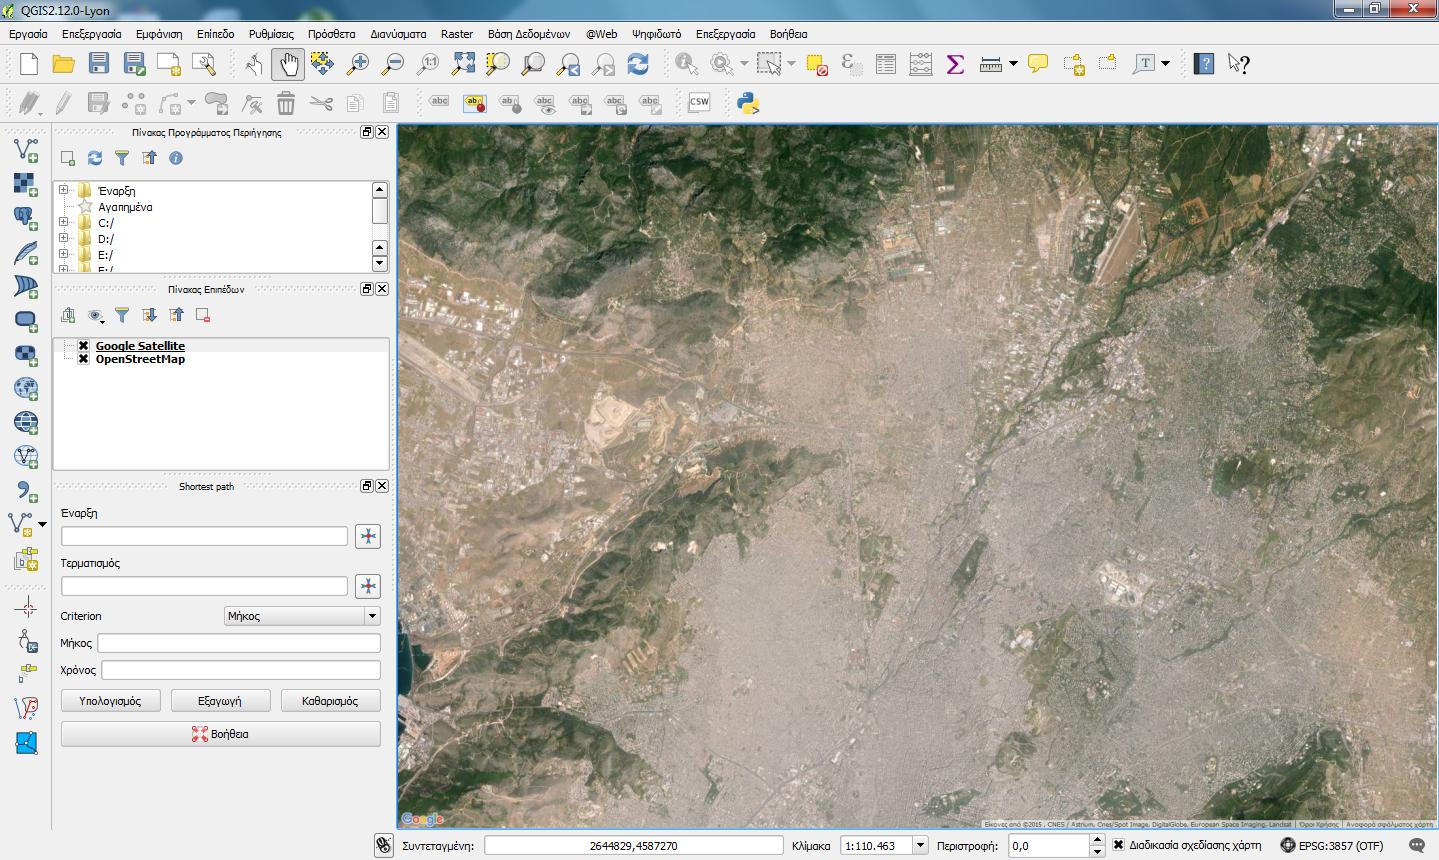
Task: Click the Καθαρισμός button
Action: 330,701
